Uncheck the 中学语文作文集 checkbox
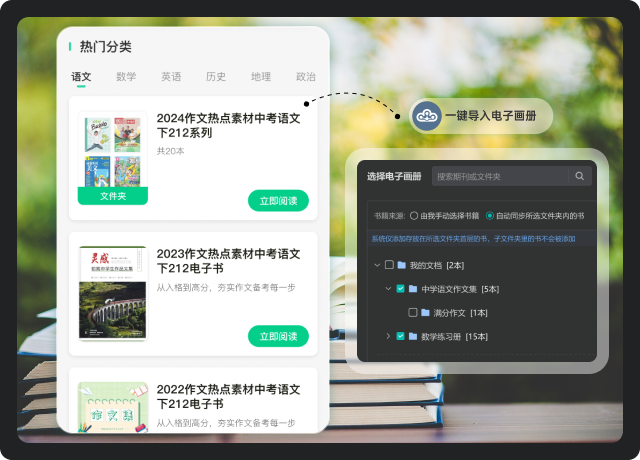 400,289
